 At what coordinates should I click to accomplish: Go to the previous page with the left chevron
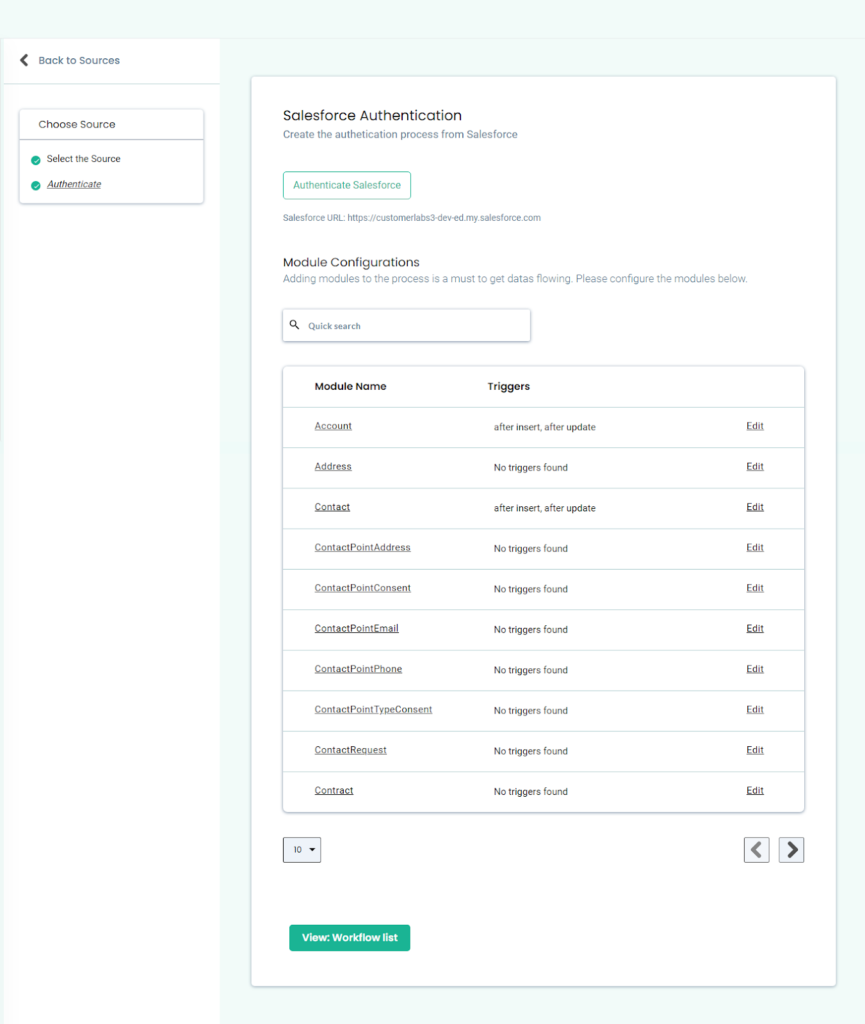point(757,850)
